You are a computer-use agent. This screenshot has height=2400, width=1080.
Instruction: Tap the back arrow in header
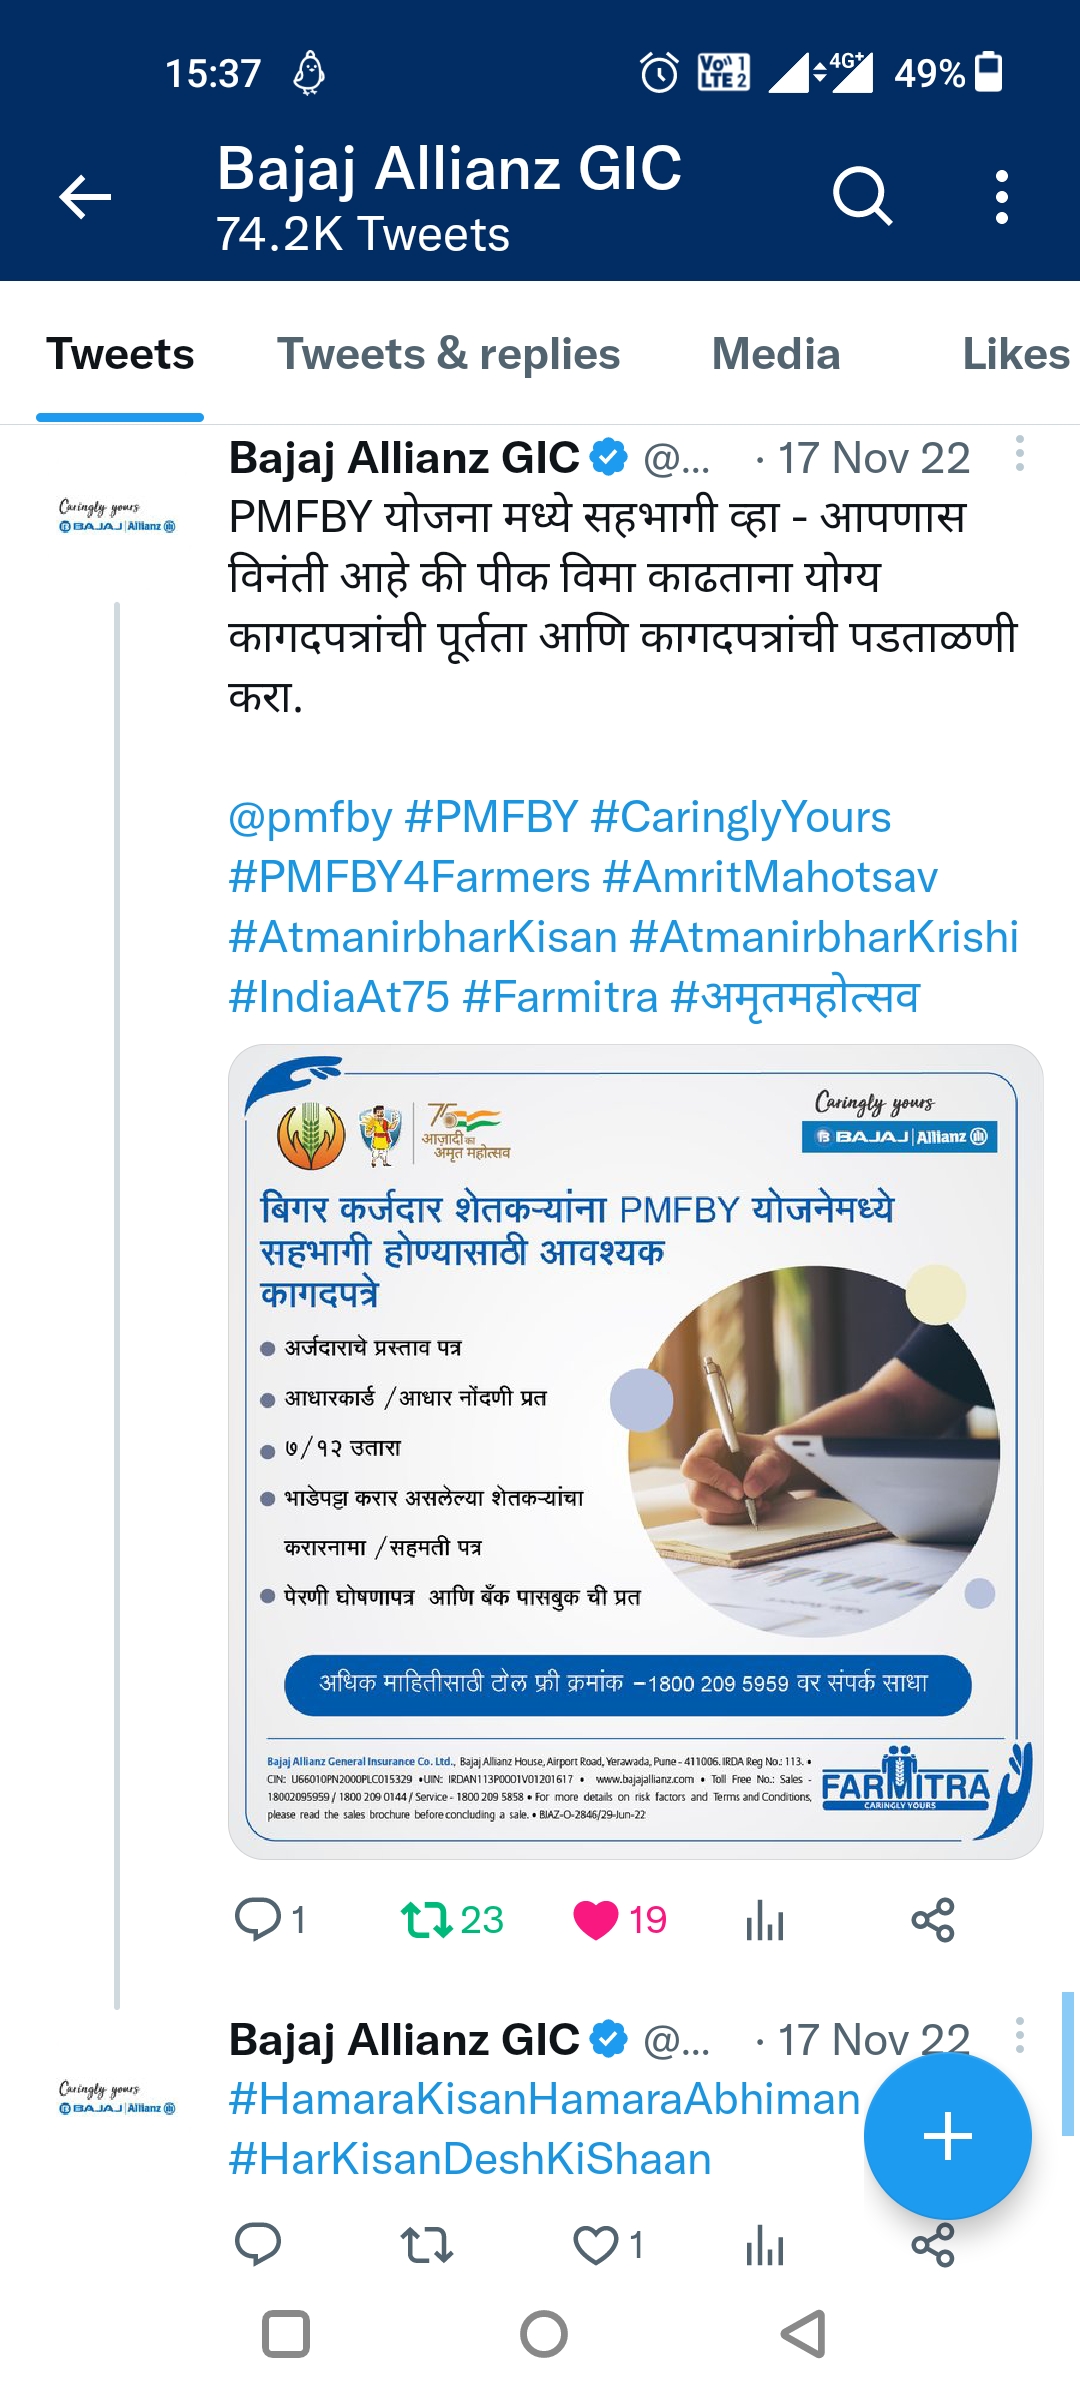85,196
